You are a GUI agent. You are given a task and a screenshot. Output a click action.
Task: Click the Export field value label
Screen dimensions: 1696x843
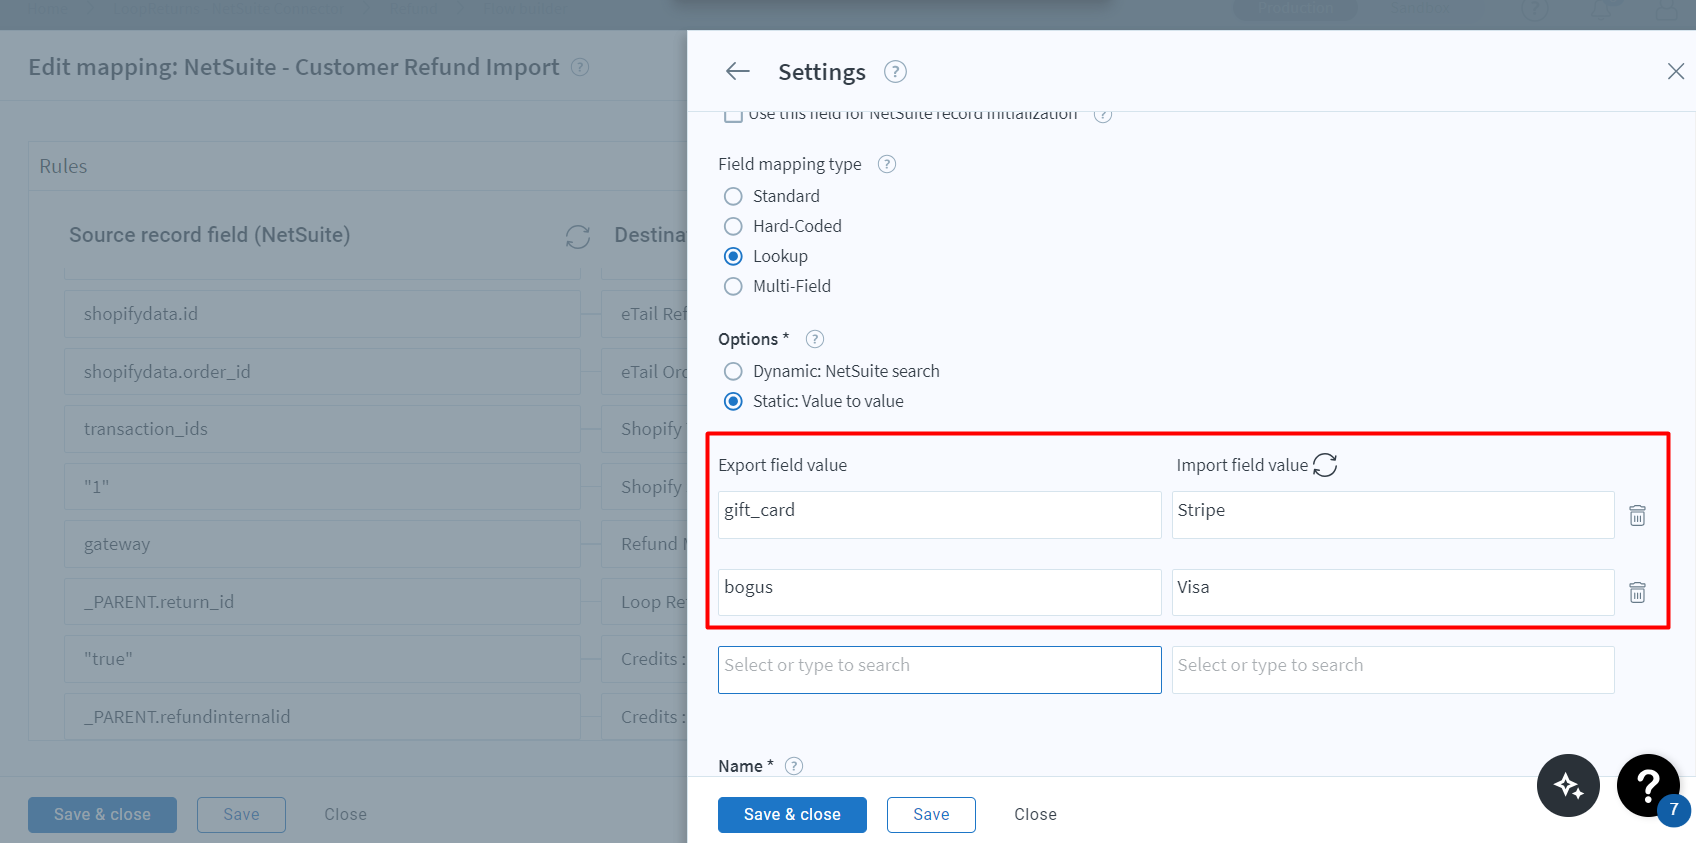[782, 465]
